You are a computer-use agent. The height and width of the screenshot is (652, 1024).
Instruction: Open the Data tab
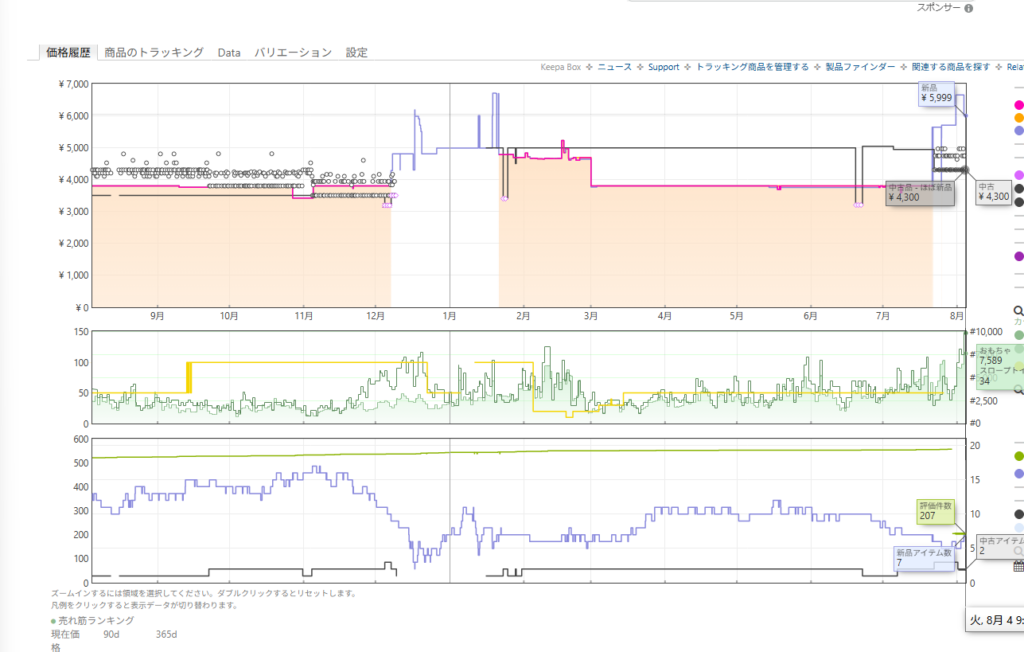tap(229, 53)
